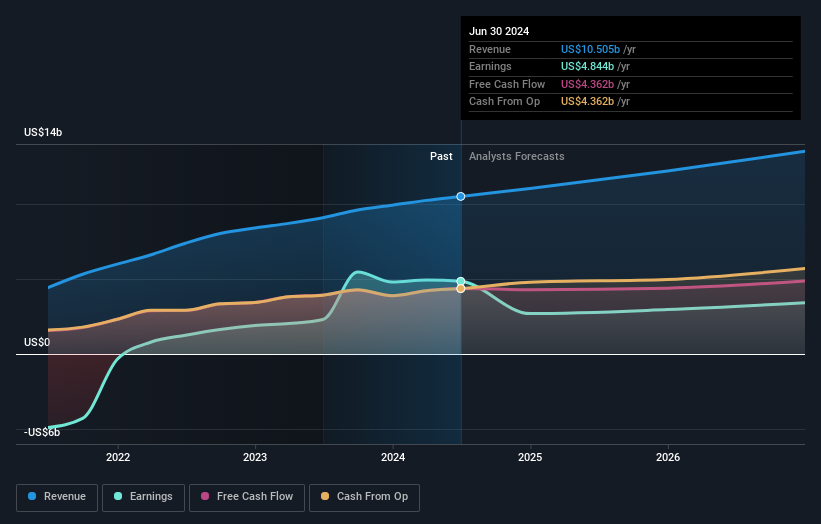
Task: Click the 'Revenue' row label in tooltip
Action: 490,49
